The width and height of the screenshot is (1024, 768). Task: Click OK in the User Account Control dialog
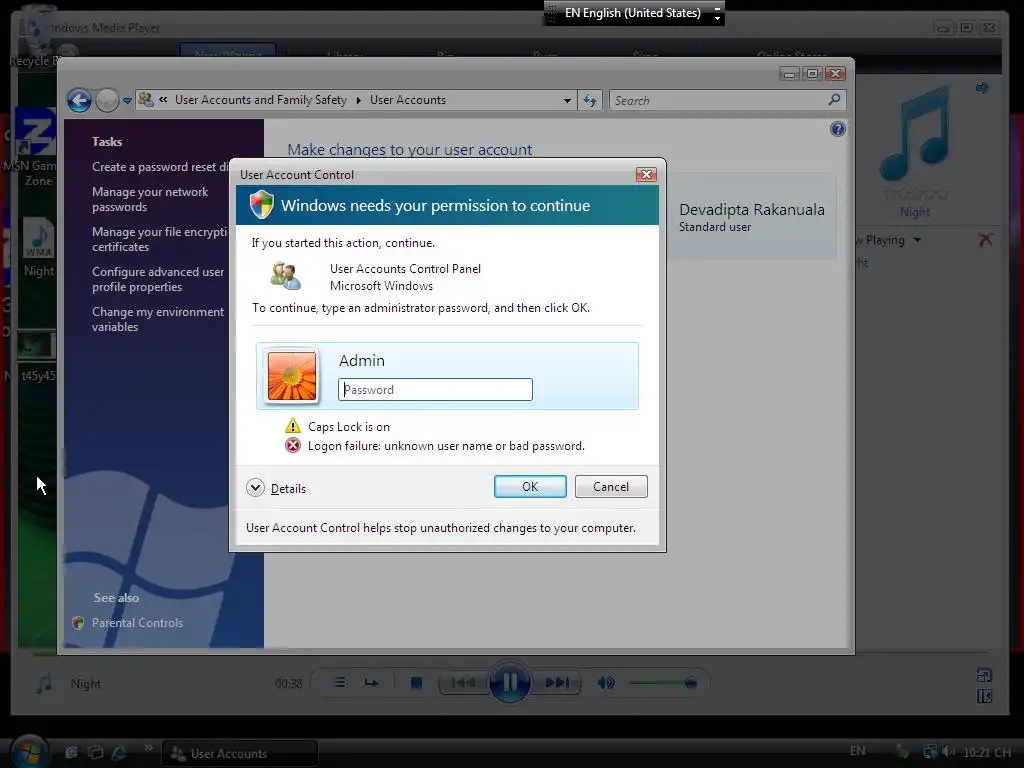(x=530, y=487)
